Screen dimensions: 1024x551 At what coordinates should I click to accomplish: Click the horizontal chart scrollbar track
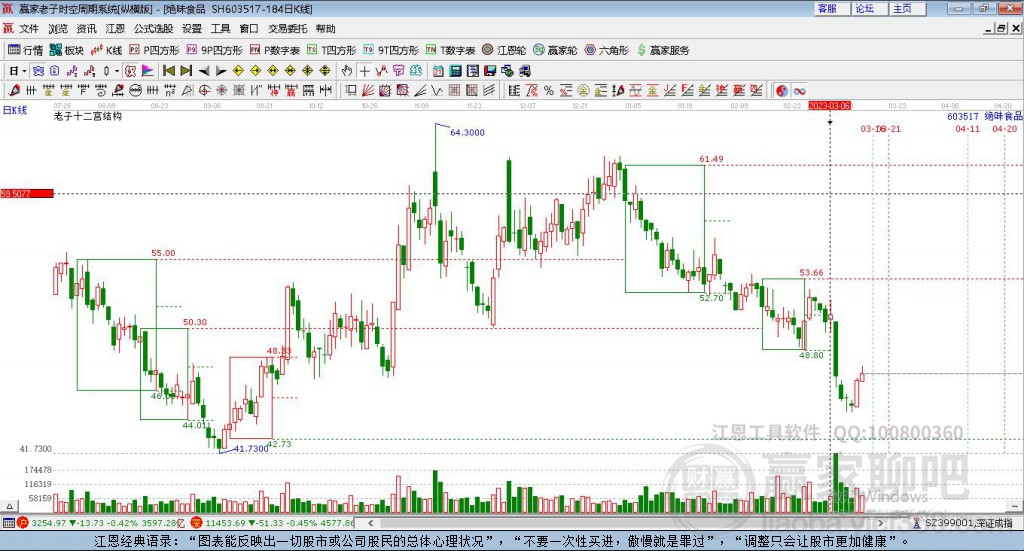coord(626,523)
